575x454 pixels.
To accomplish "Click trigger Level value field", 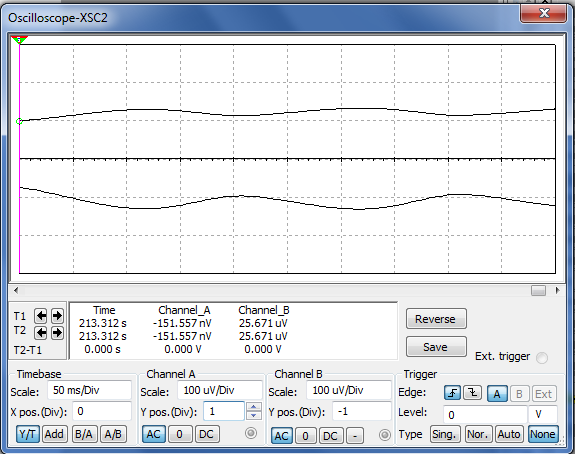I will point(485,415).
